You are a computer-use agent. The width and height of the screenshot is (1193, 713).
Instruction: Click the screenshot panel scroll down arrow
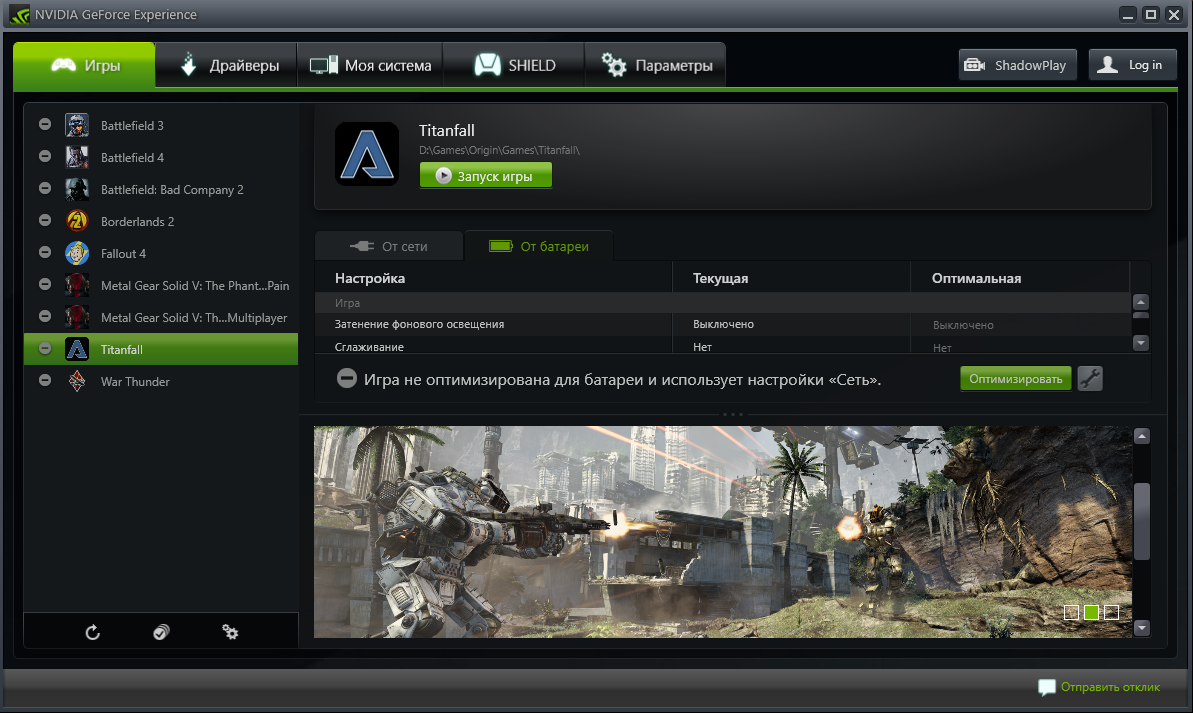coord(1141,628)
